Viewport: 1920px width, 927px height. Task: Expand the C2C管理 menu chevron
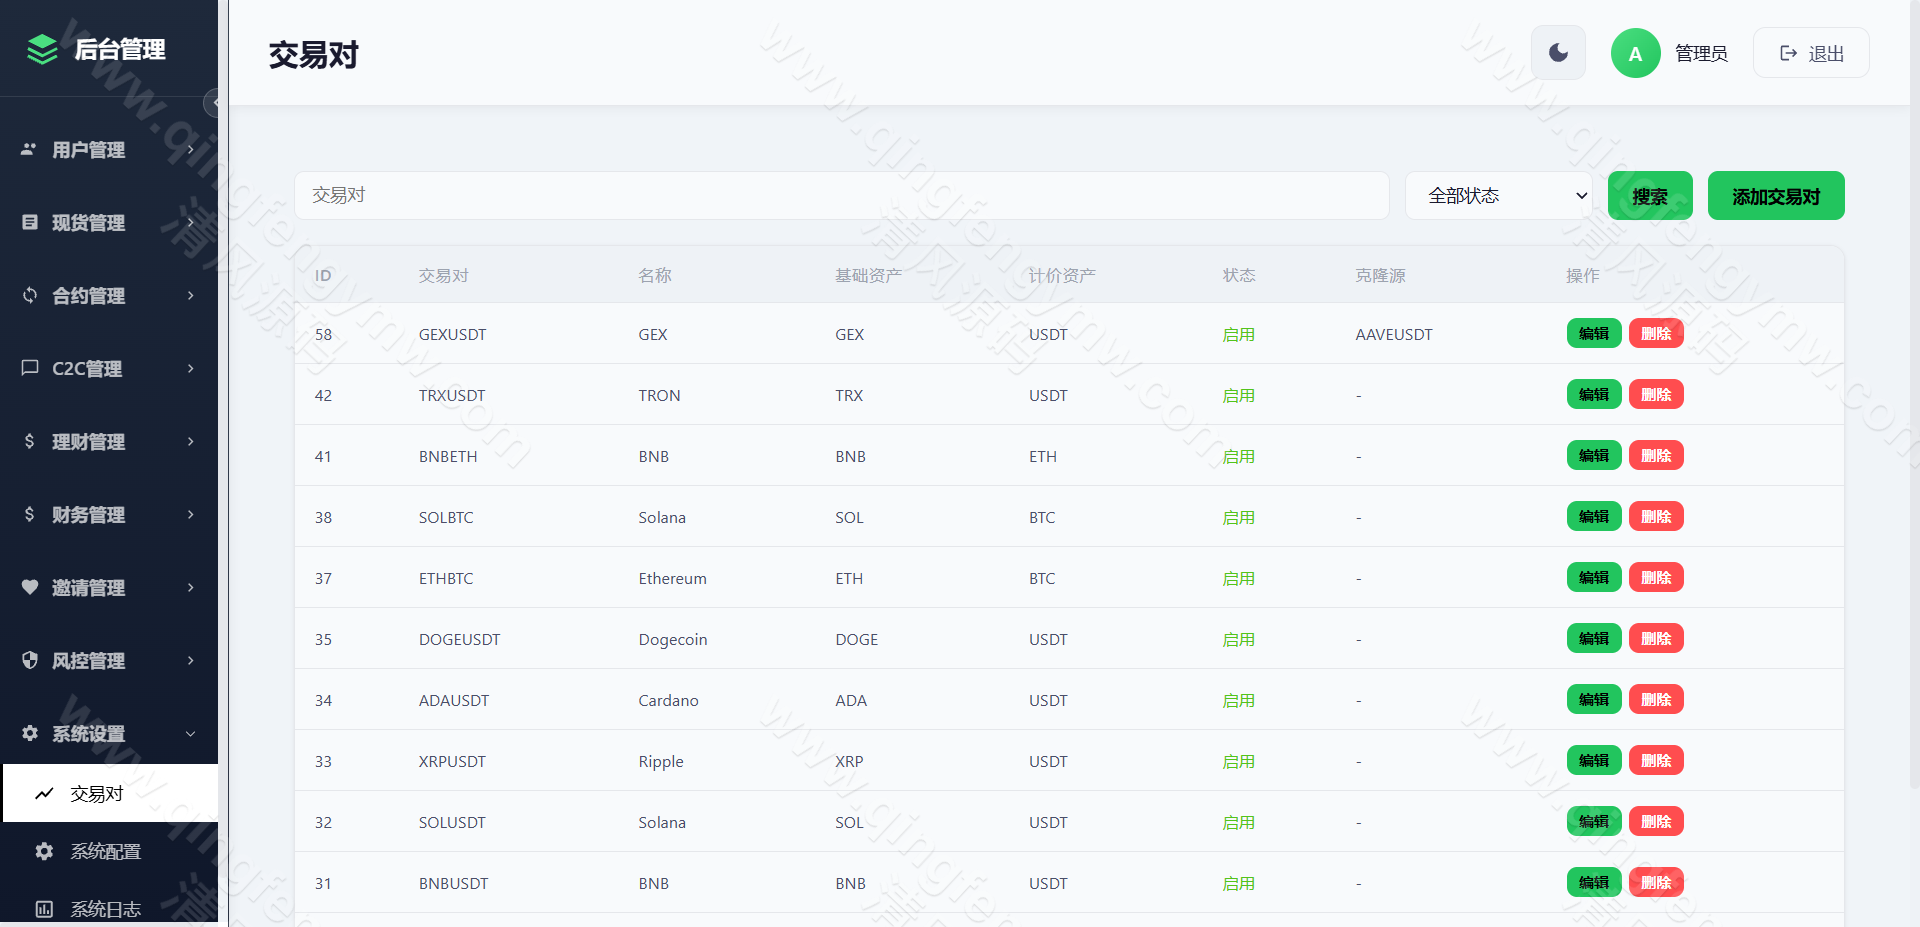[x=191, y=368]
